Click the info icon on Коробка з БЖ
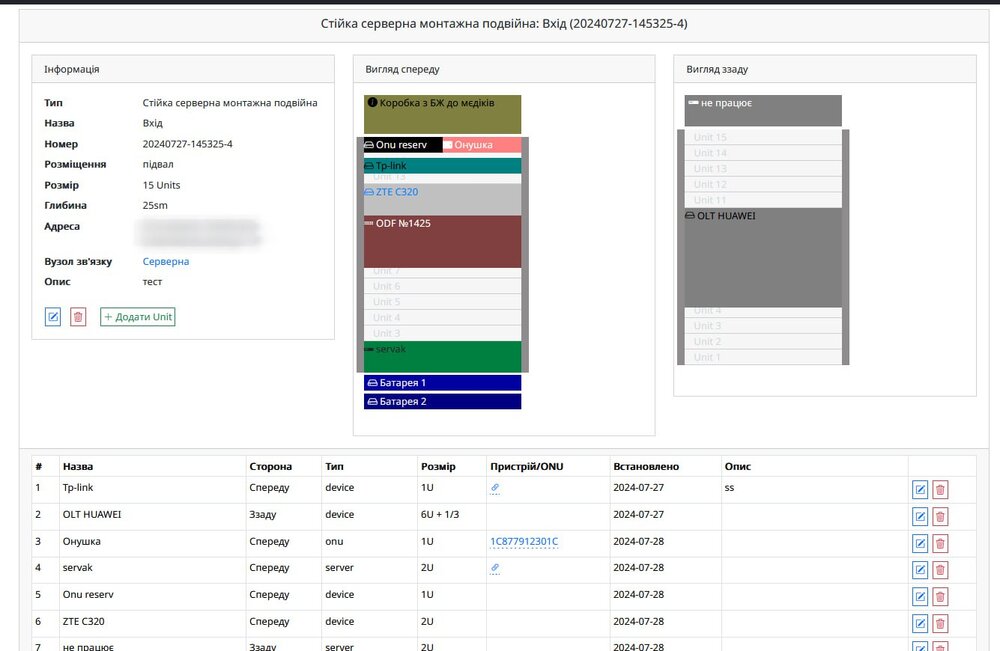Viewport: 1000px width, 651px height. coord(372,102)
